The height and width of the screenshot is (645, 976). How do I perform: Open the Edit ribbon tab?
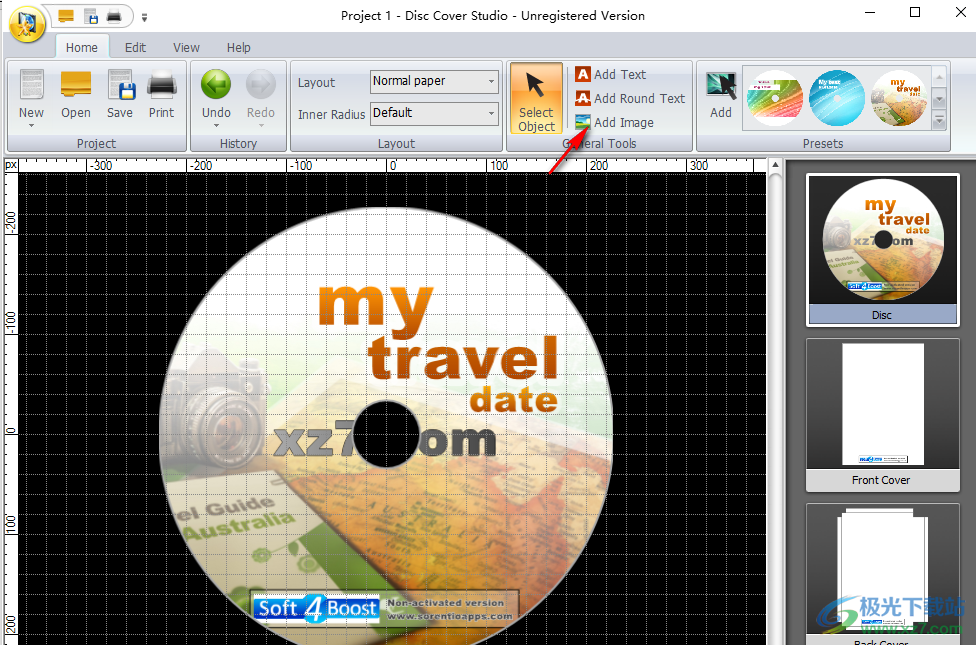coord(135,47)
